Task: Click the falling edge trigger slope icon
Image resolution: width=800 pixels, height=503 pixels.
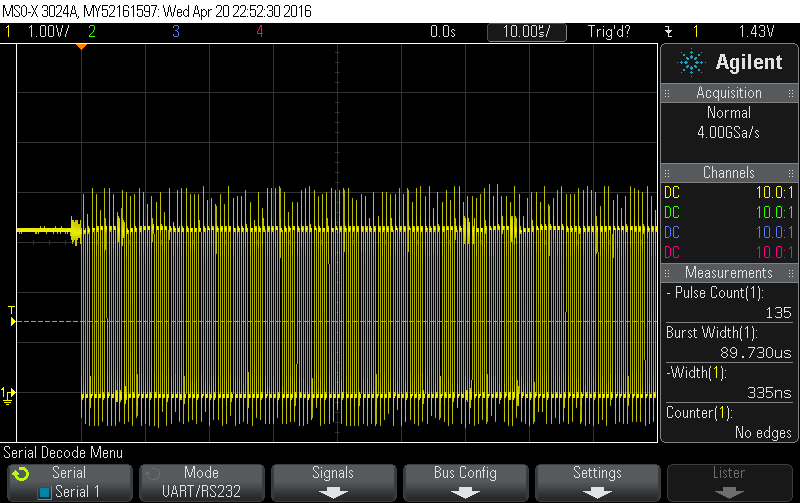Action: coord(665,32)
